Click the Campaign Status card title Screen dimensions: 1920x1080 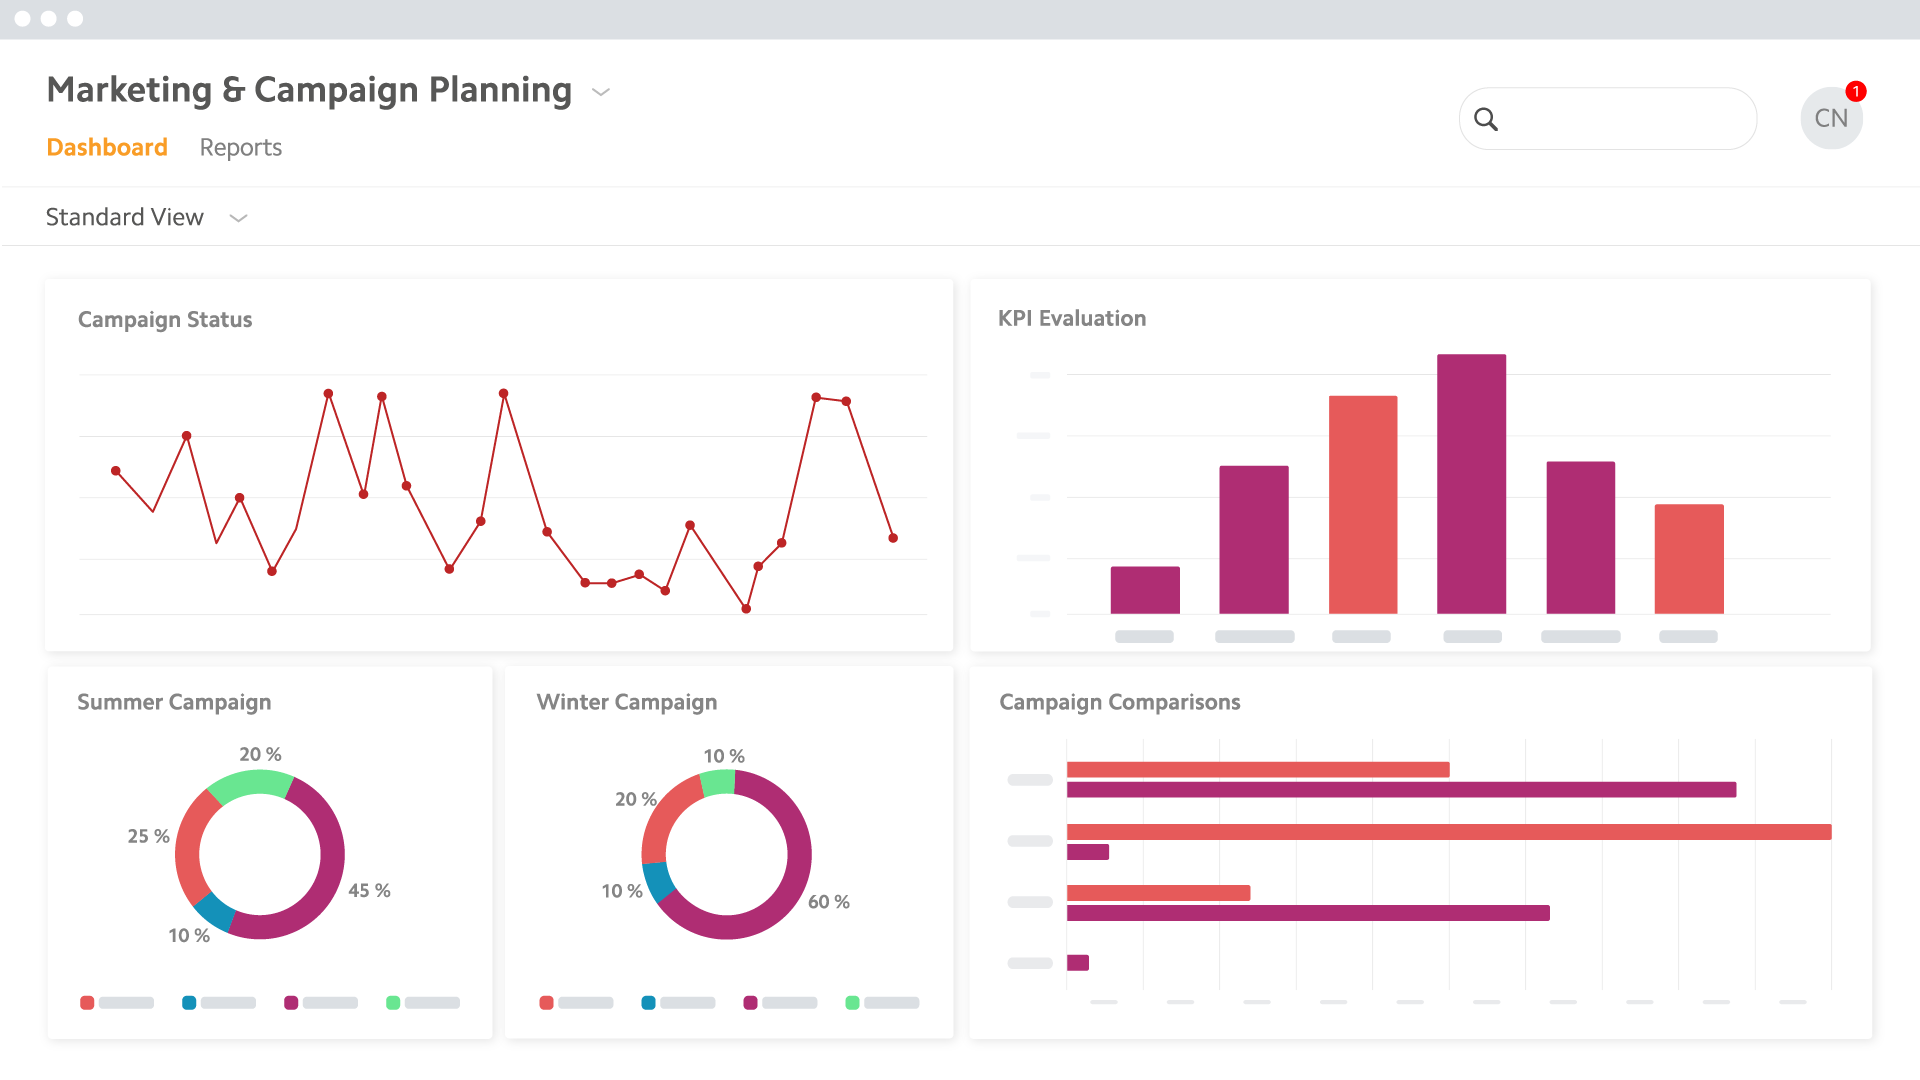165,320
